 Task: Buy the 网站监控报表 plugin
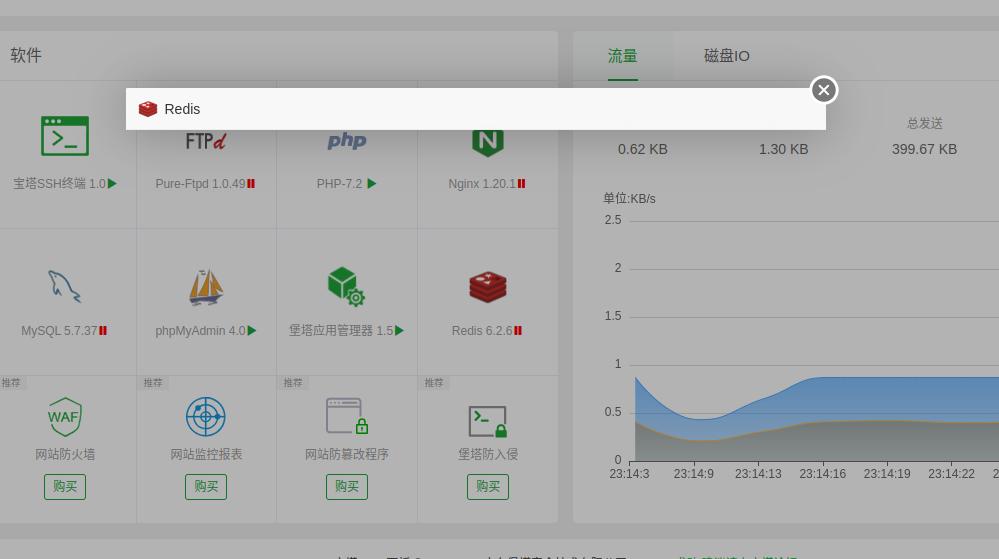[206, 487]
